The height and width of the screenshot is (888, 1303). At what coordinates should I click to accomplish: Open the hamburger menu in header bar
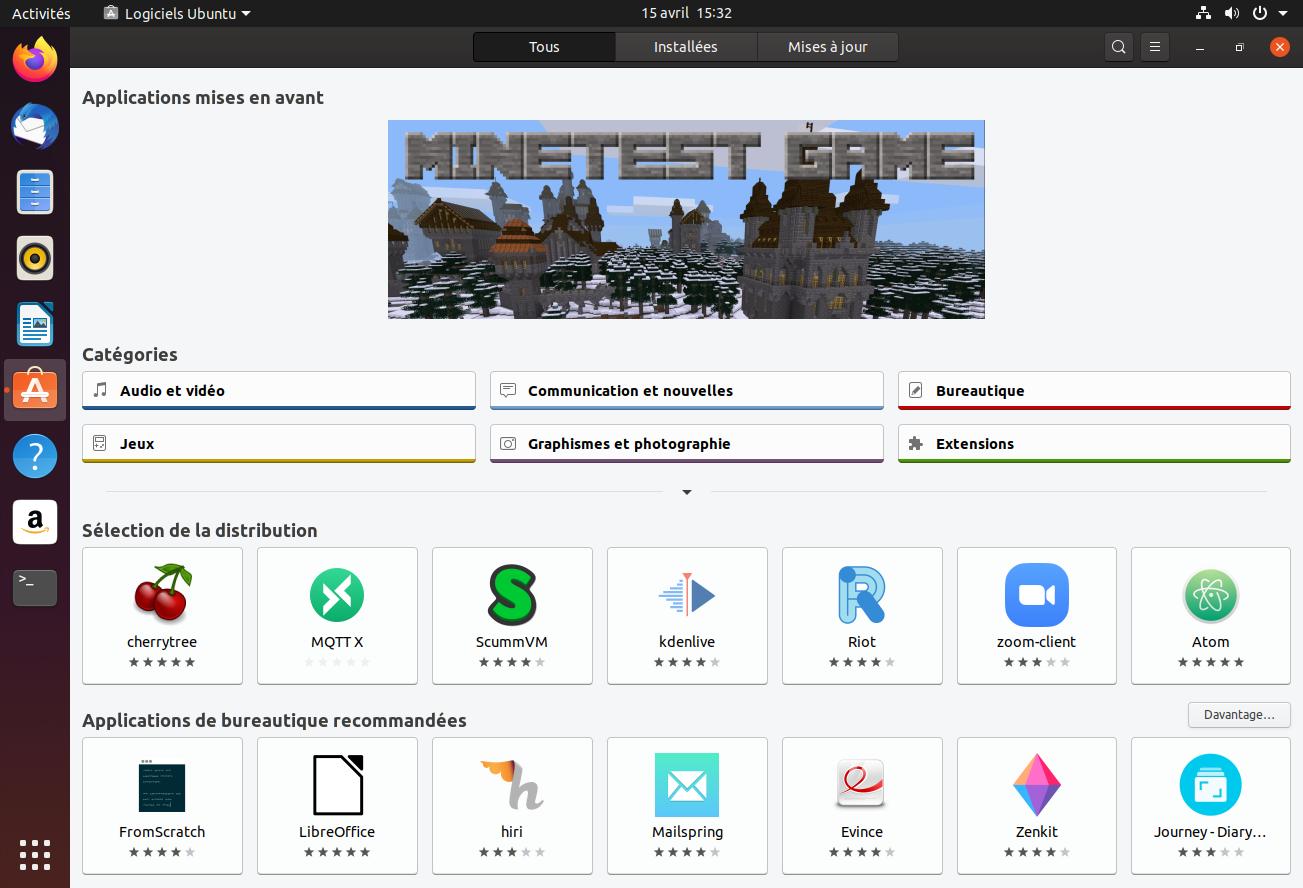point(1155,47)
